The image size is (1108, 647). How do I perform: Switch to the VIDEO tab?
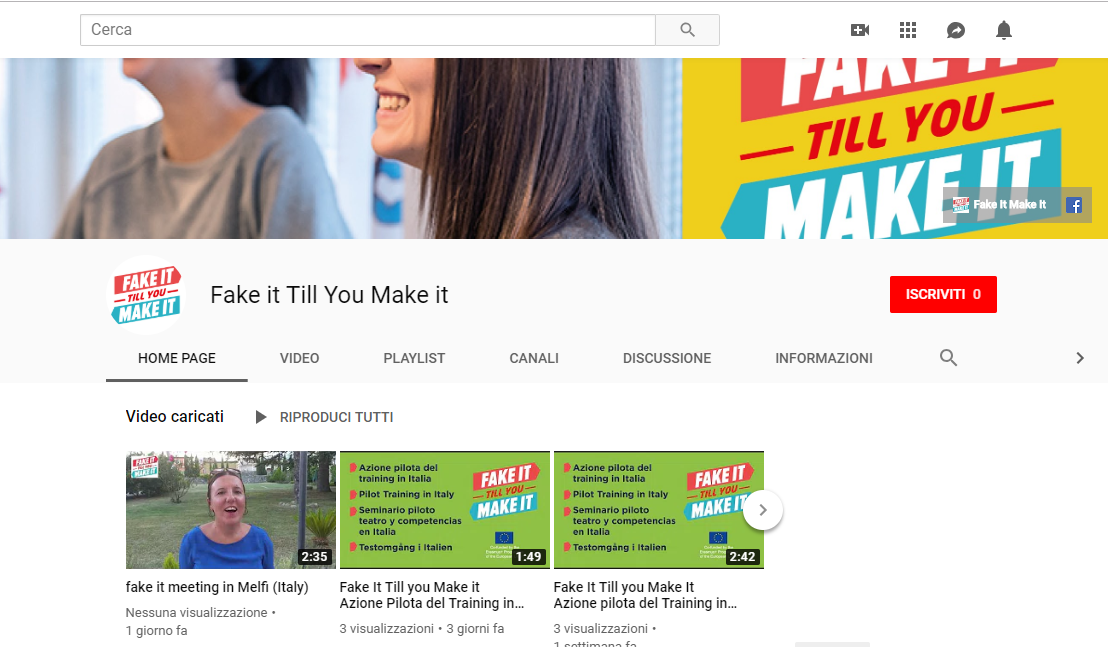pyautogui.click(x=299, y=357)
